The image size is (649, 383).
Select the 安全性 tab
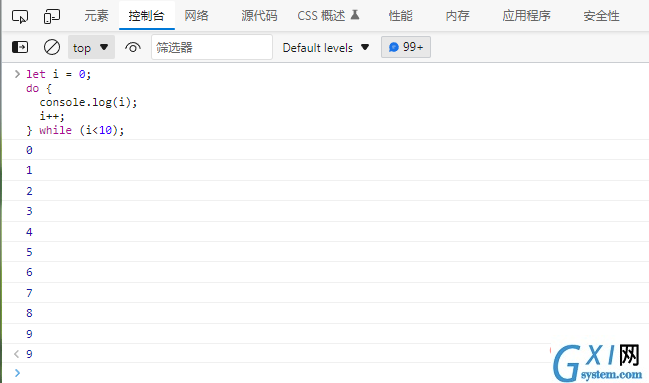(601, 16)
